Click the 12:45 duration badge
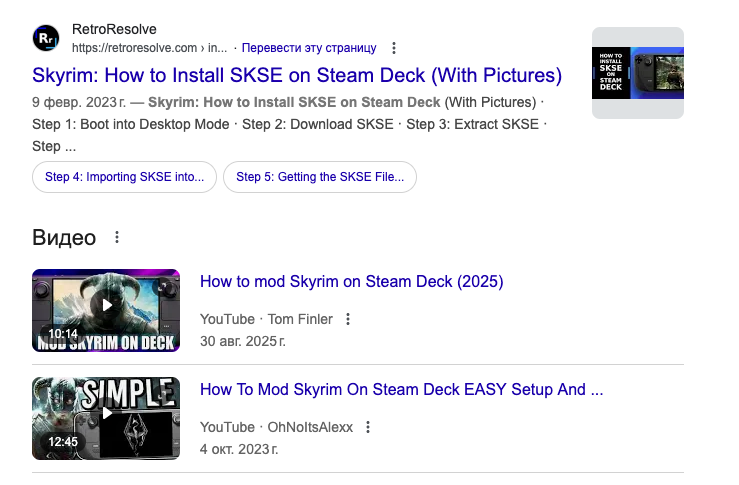Image resolution: width=739 pixels, height=485 pixels. pyautogui.click(x=63, y=442)
